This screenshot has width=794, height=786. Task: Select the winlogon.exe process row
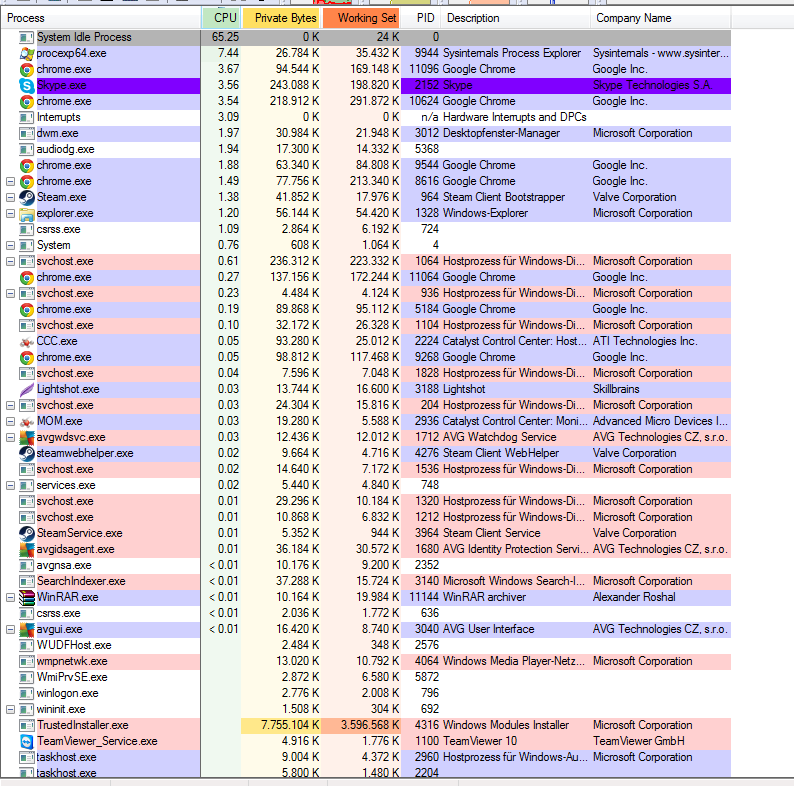[366, 693]
